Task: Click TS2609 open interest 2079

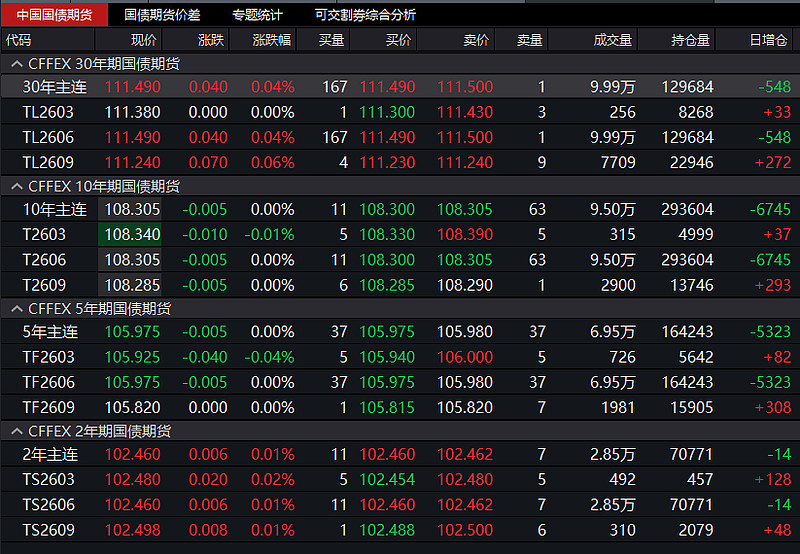Action: [x=696, y=530]
